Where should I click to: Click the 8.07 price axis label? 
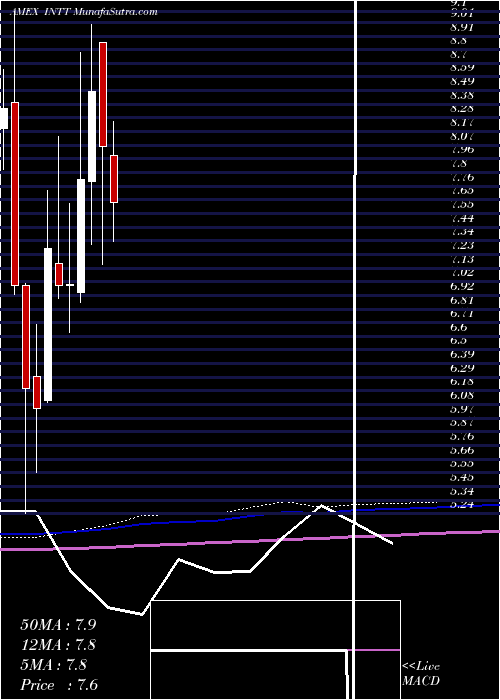tap(462, 136)
